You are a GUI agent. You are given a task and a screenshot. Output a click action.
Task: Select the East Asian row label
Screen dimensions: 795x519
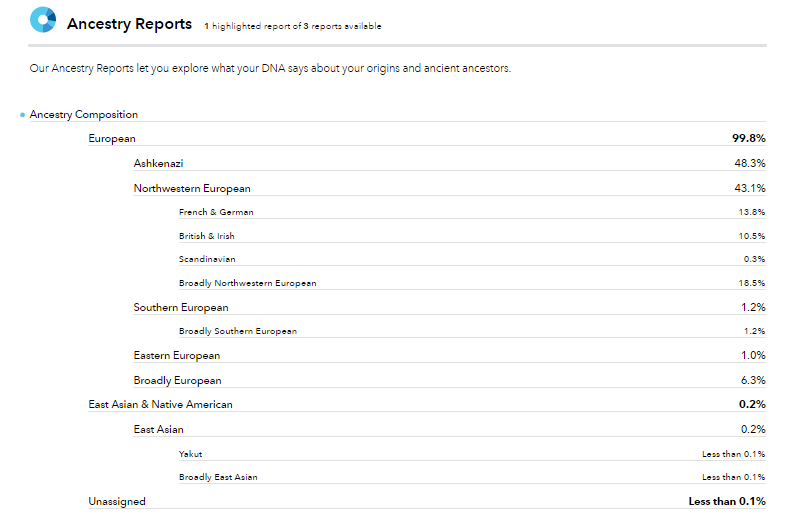point(158,429)
